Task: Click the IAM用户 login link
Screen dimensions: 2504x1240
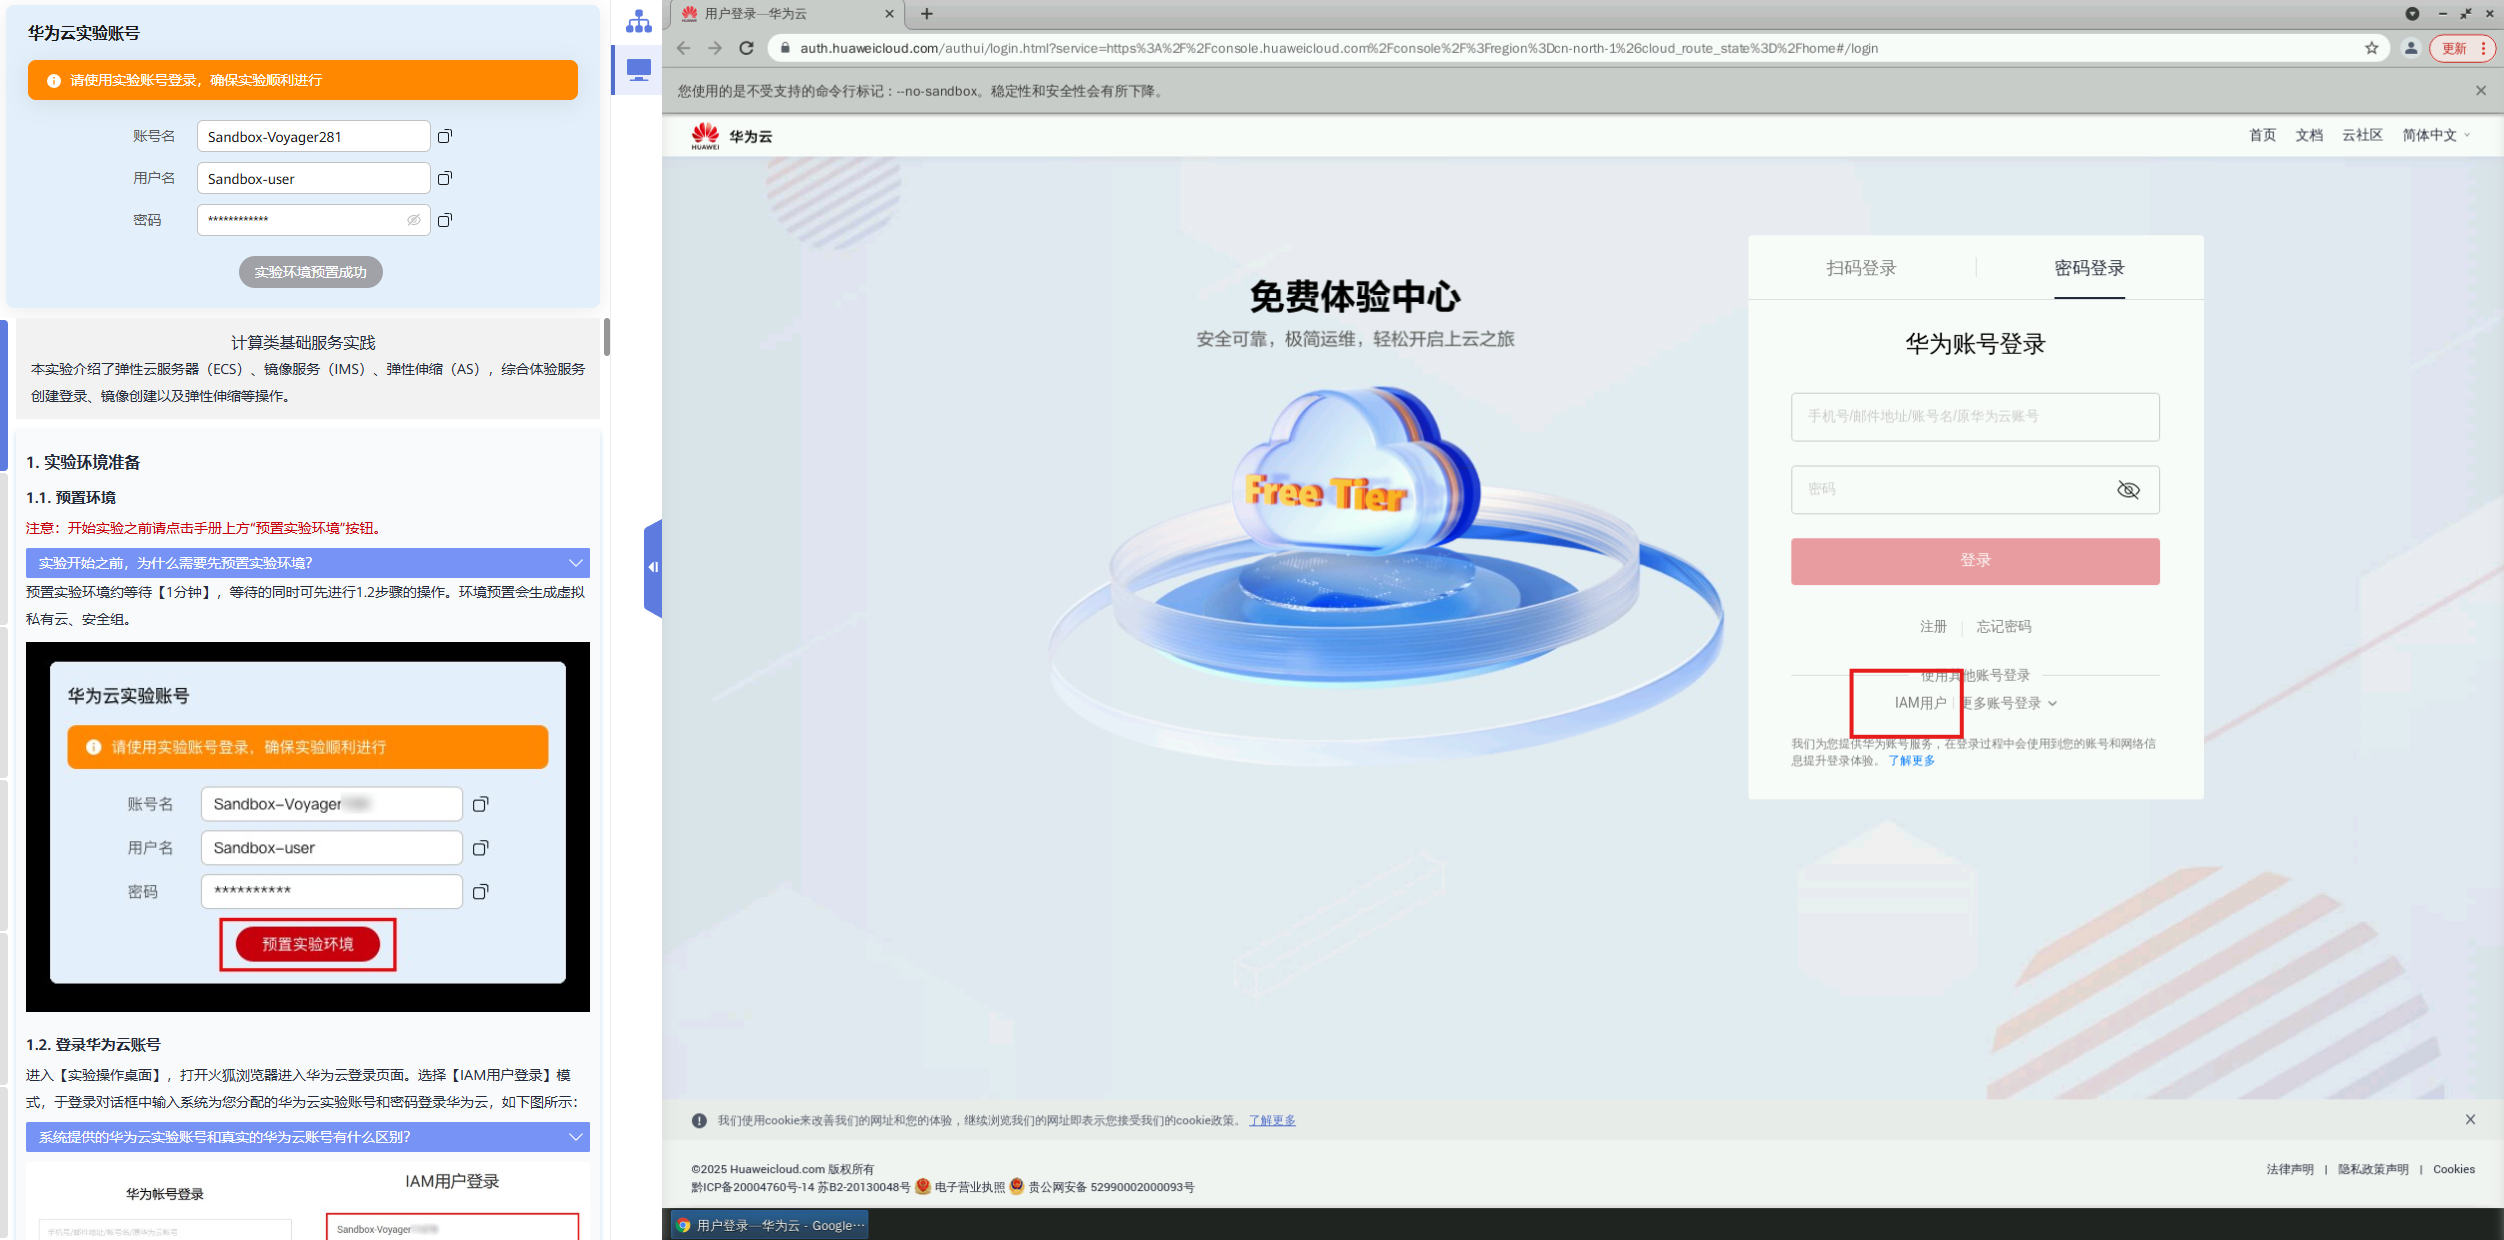Action: coord(1920,703)
